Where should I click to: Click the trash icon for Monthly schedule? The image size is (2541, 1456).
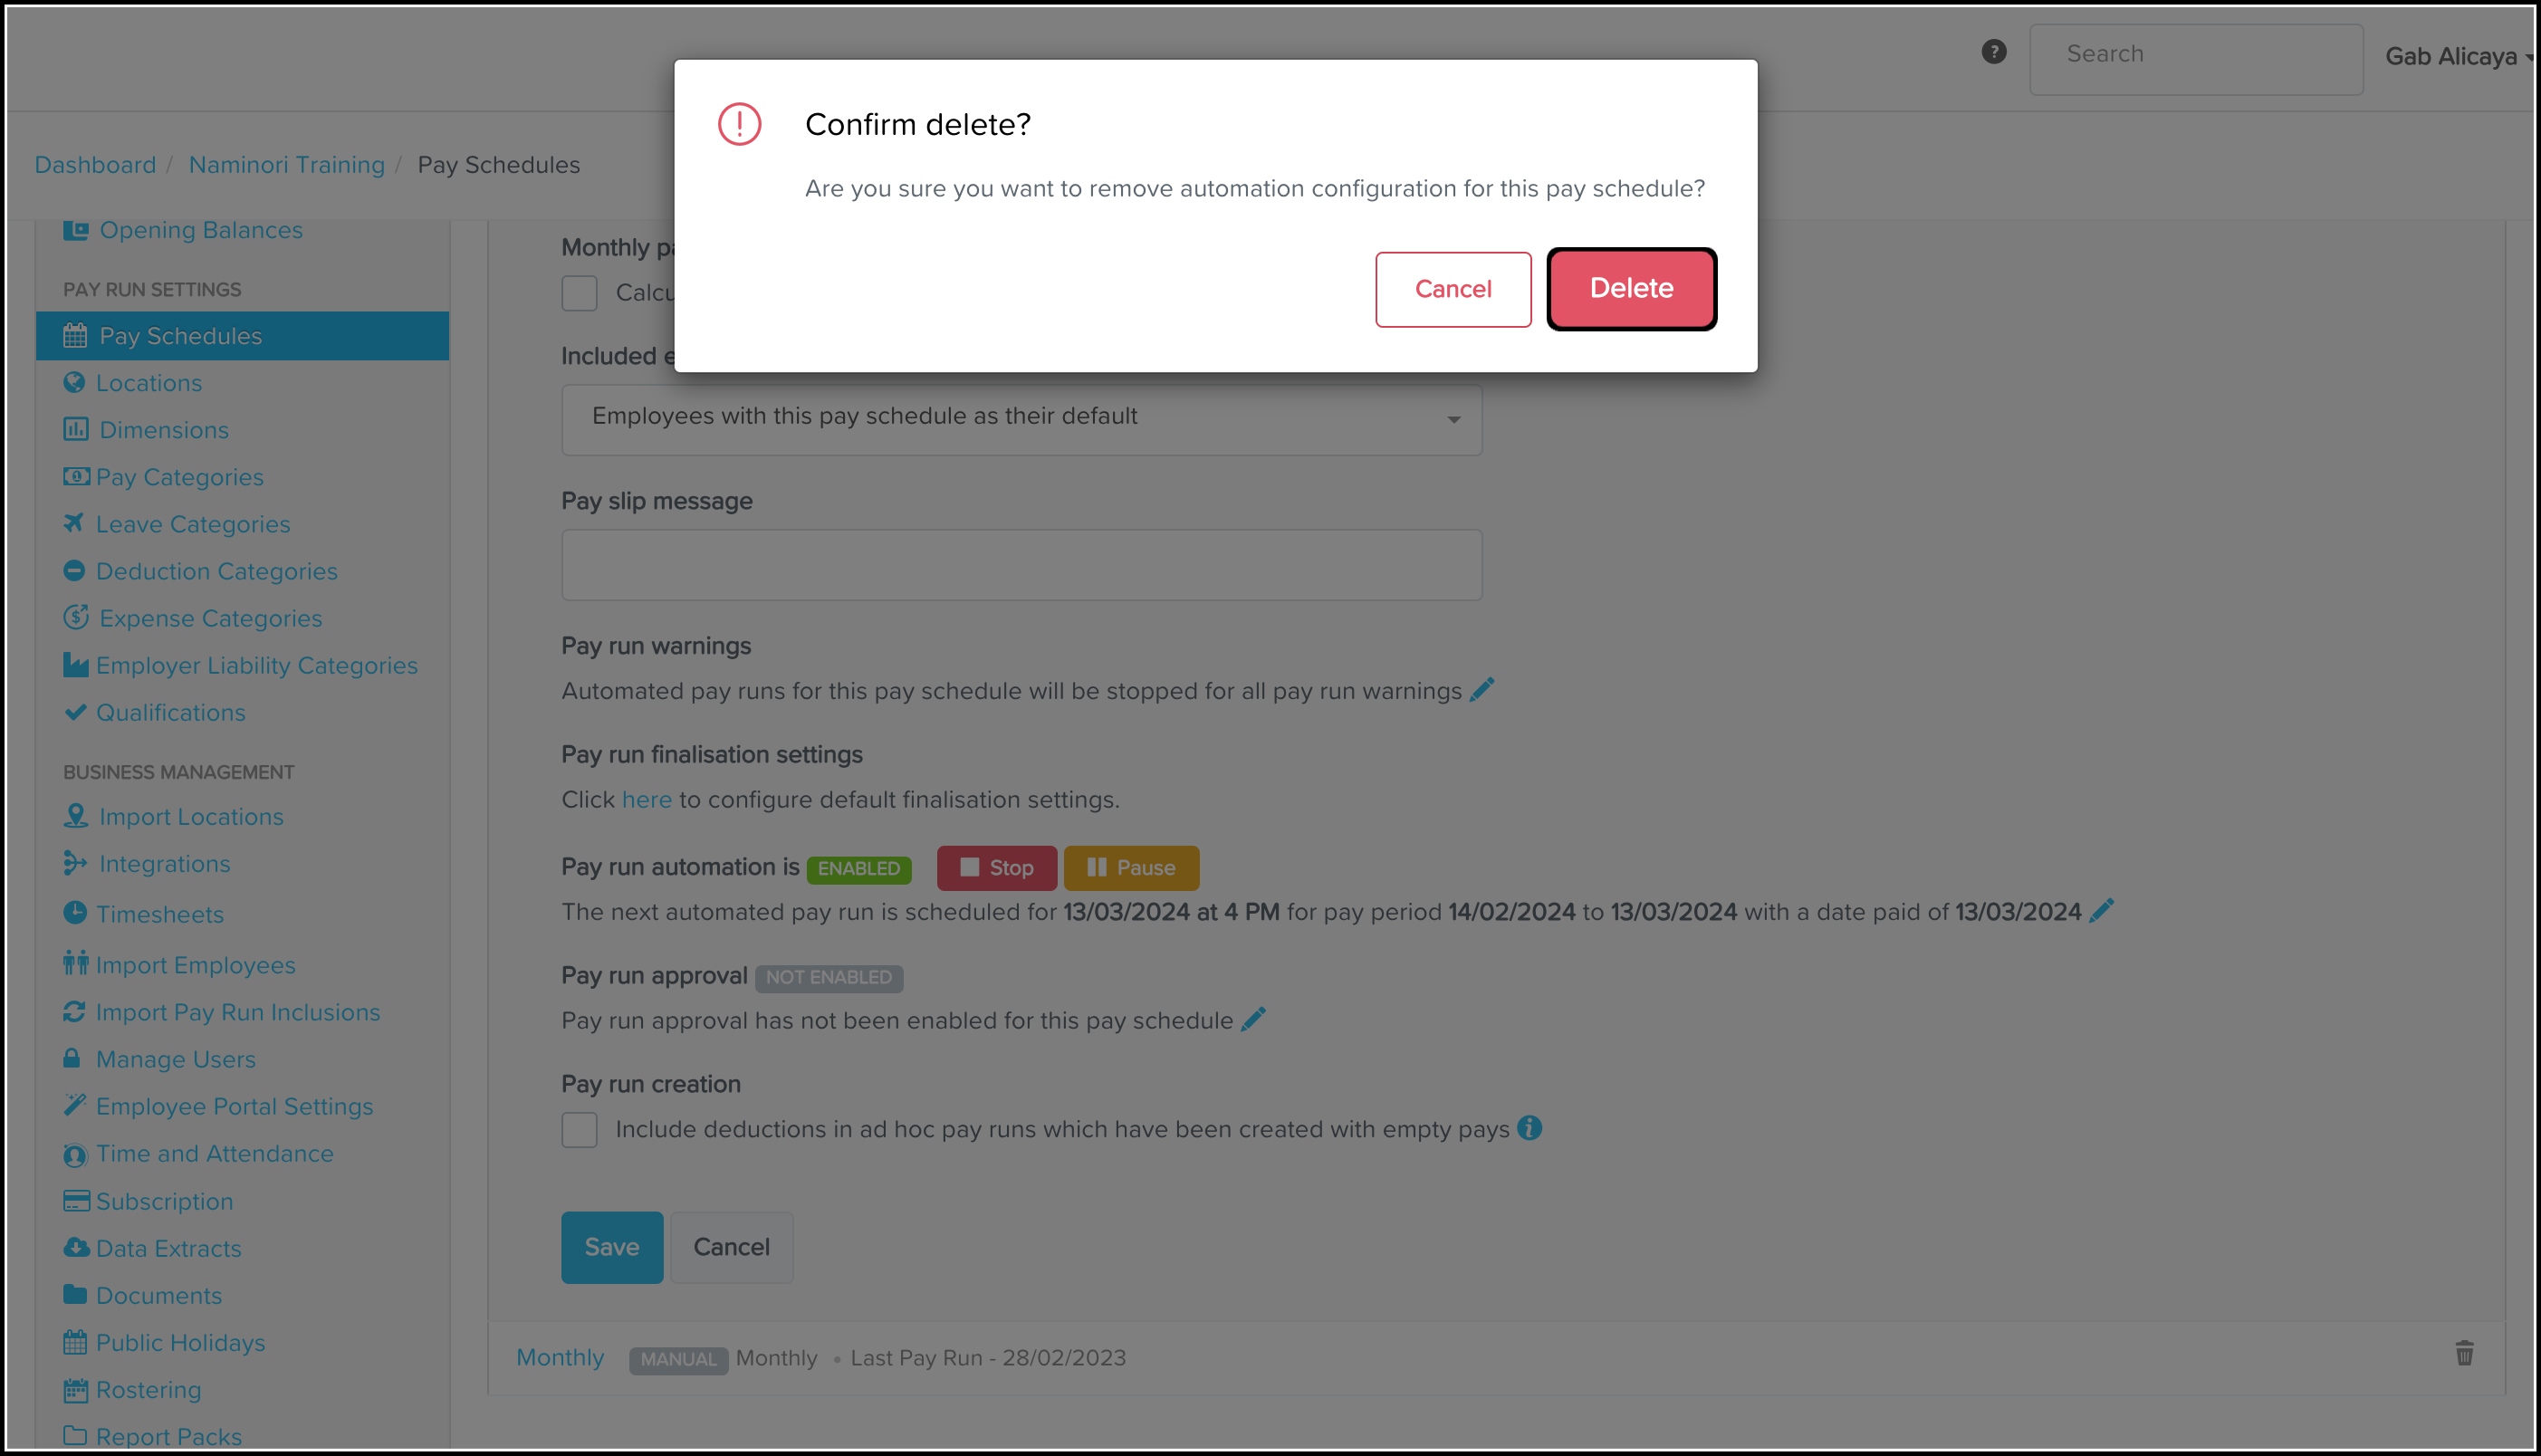2464,1354
